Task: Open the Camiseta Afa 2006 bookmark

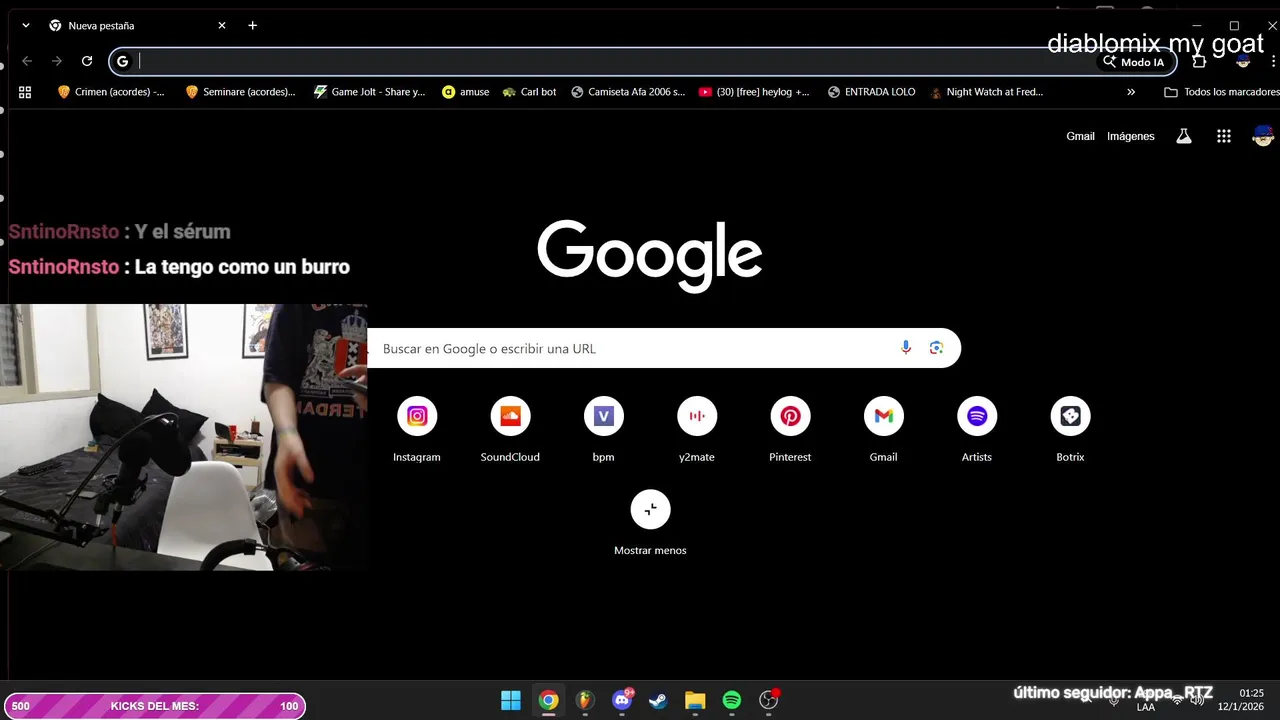Action: click(x=628, y=92)
